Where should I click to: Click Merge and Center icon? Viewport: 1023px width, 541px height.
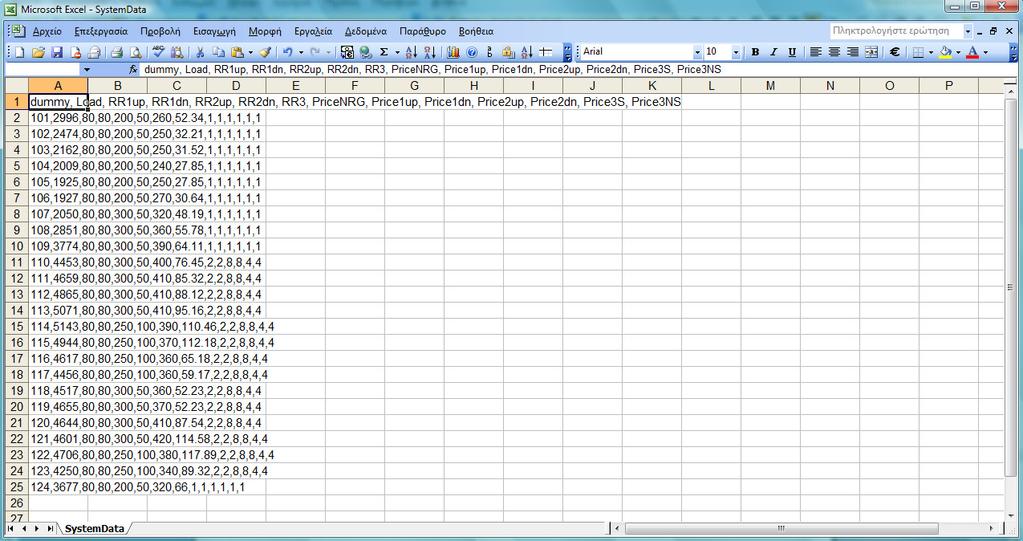[871, 52]
